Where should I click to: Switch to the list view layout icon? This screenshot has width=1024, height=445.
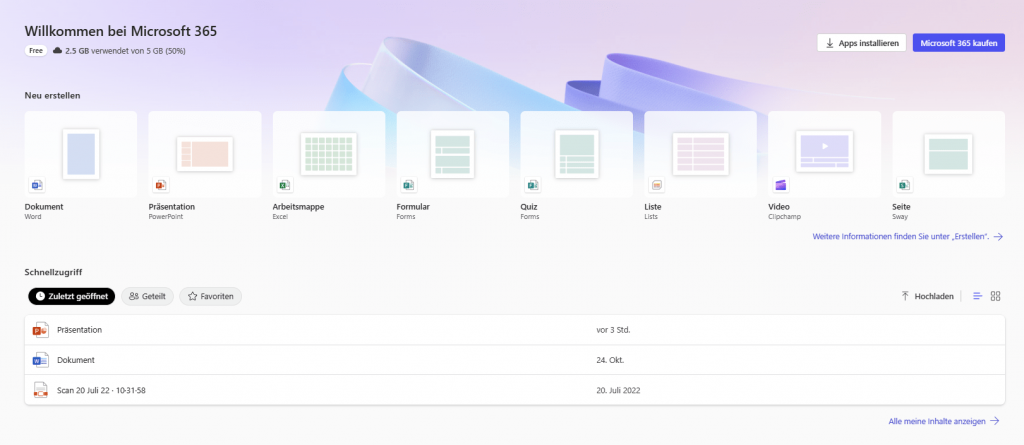coord(978,296)
